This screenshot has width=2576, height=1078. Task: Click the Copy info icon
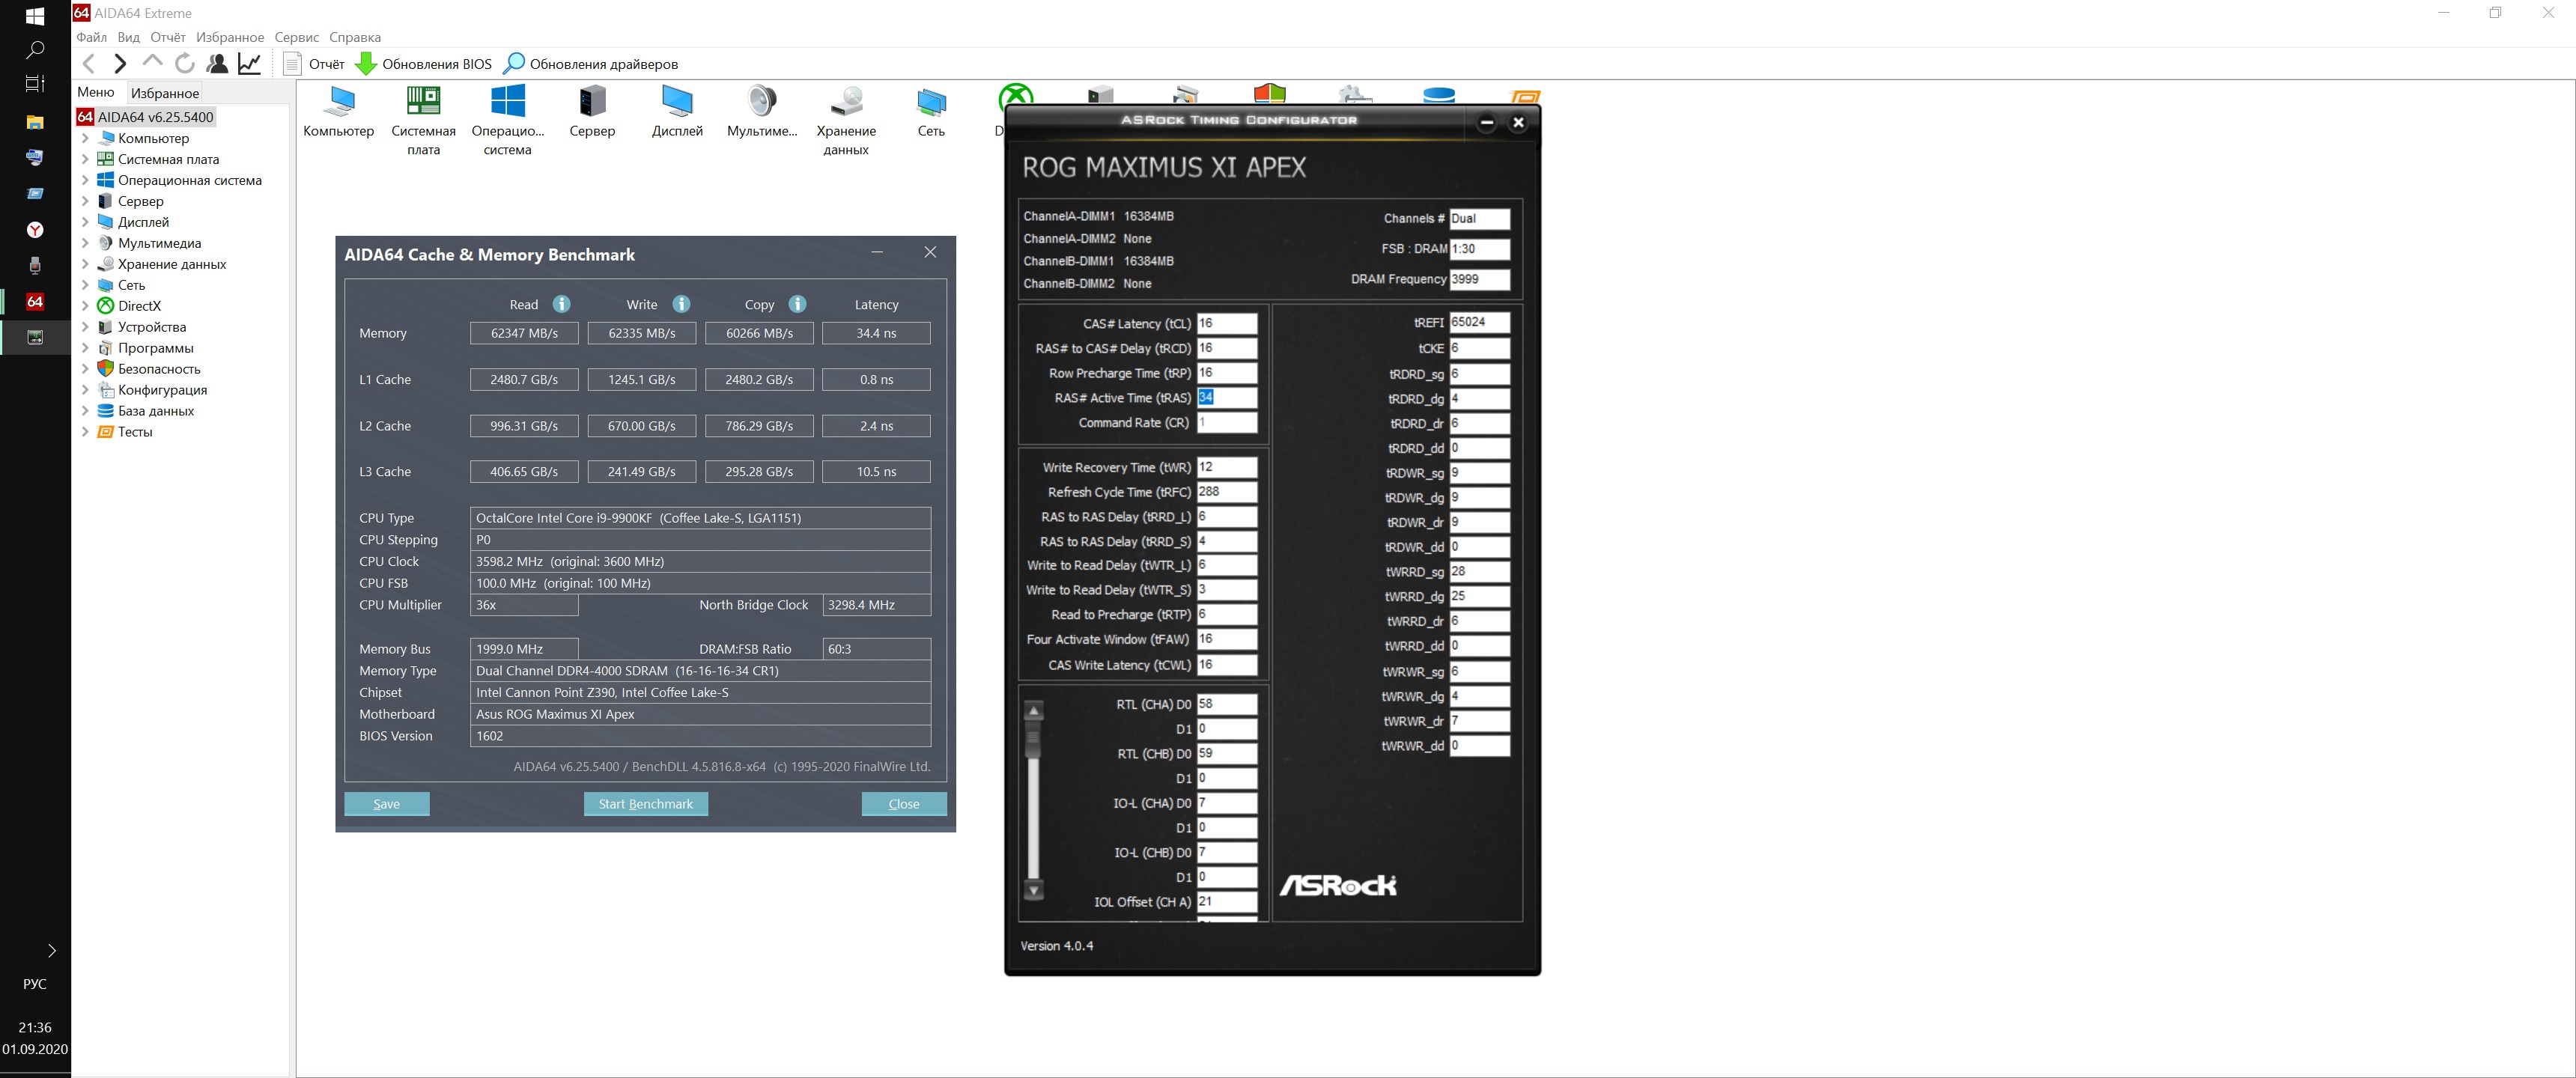pos(797,304)
